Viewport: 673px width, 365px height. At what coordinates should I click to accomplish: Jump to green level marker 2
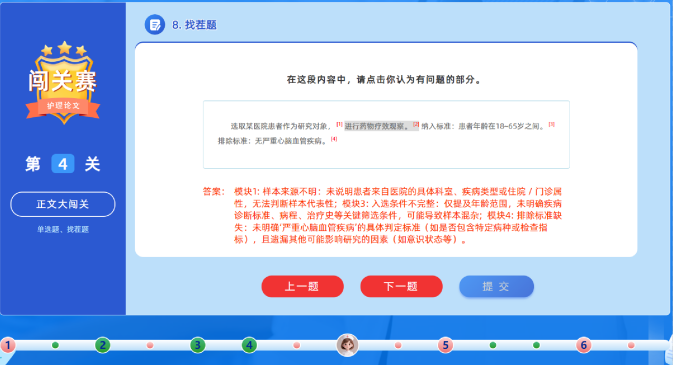[102, 345]
